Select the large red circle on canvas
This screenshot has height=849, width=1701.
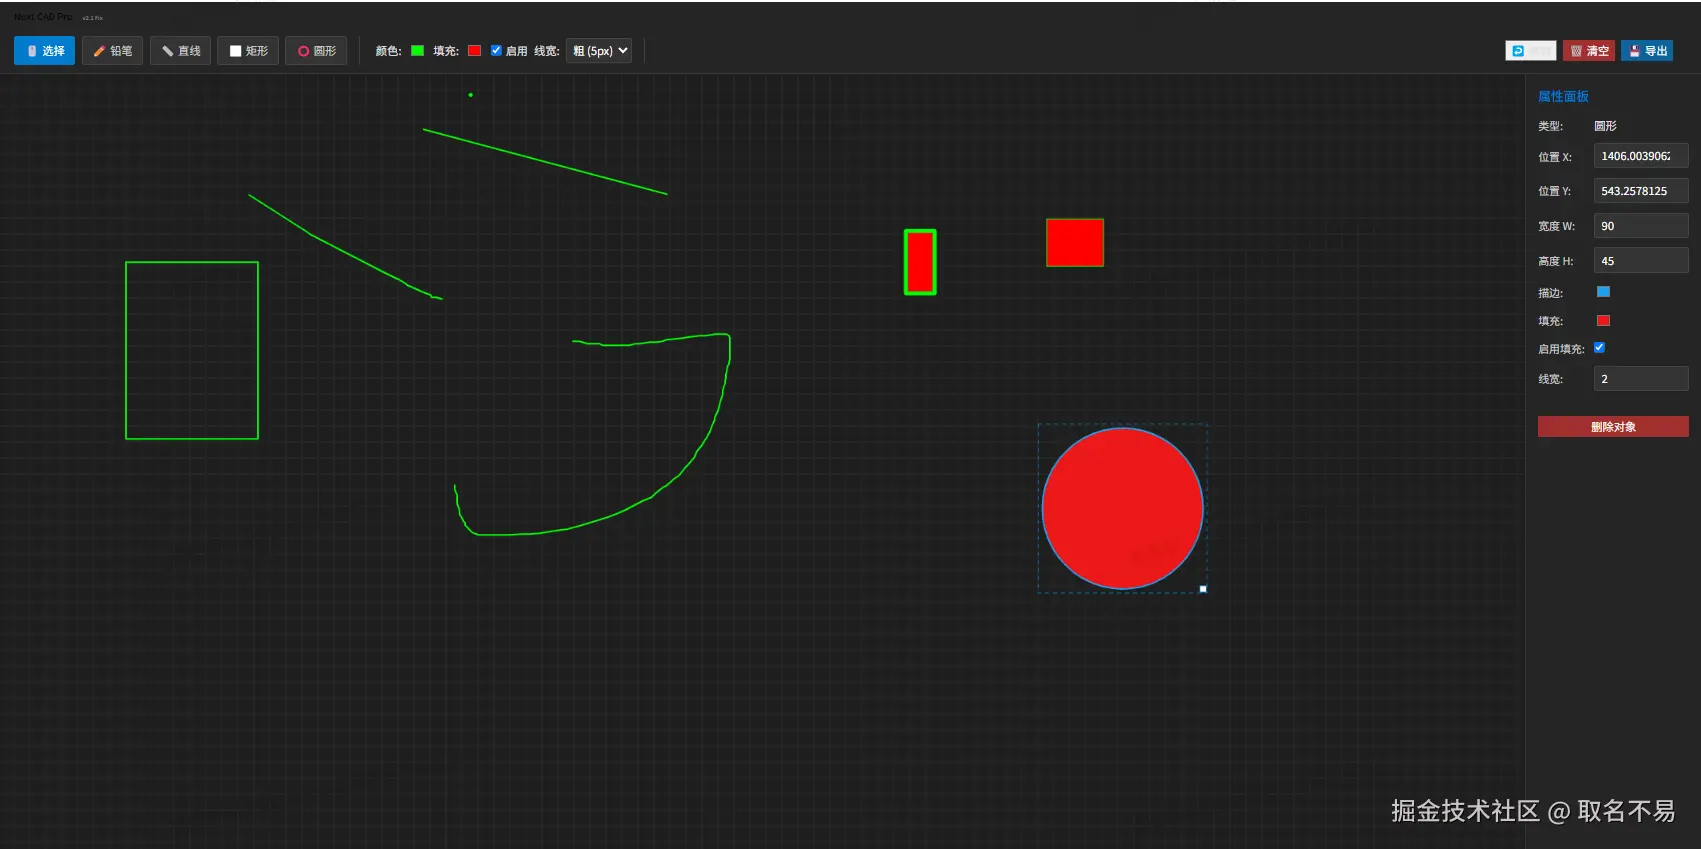1122,508
